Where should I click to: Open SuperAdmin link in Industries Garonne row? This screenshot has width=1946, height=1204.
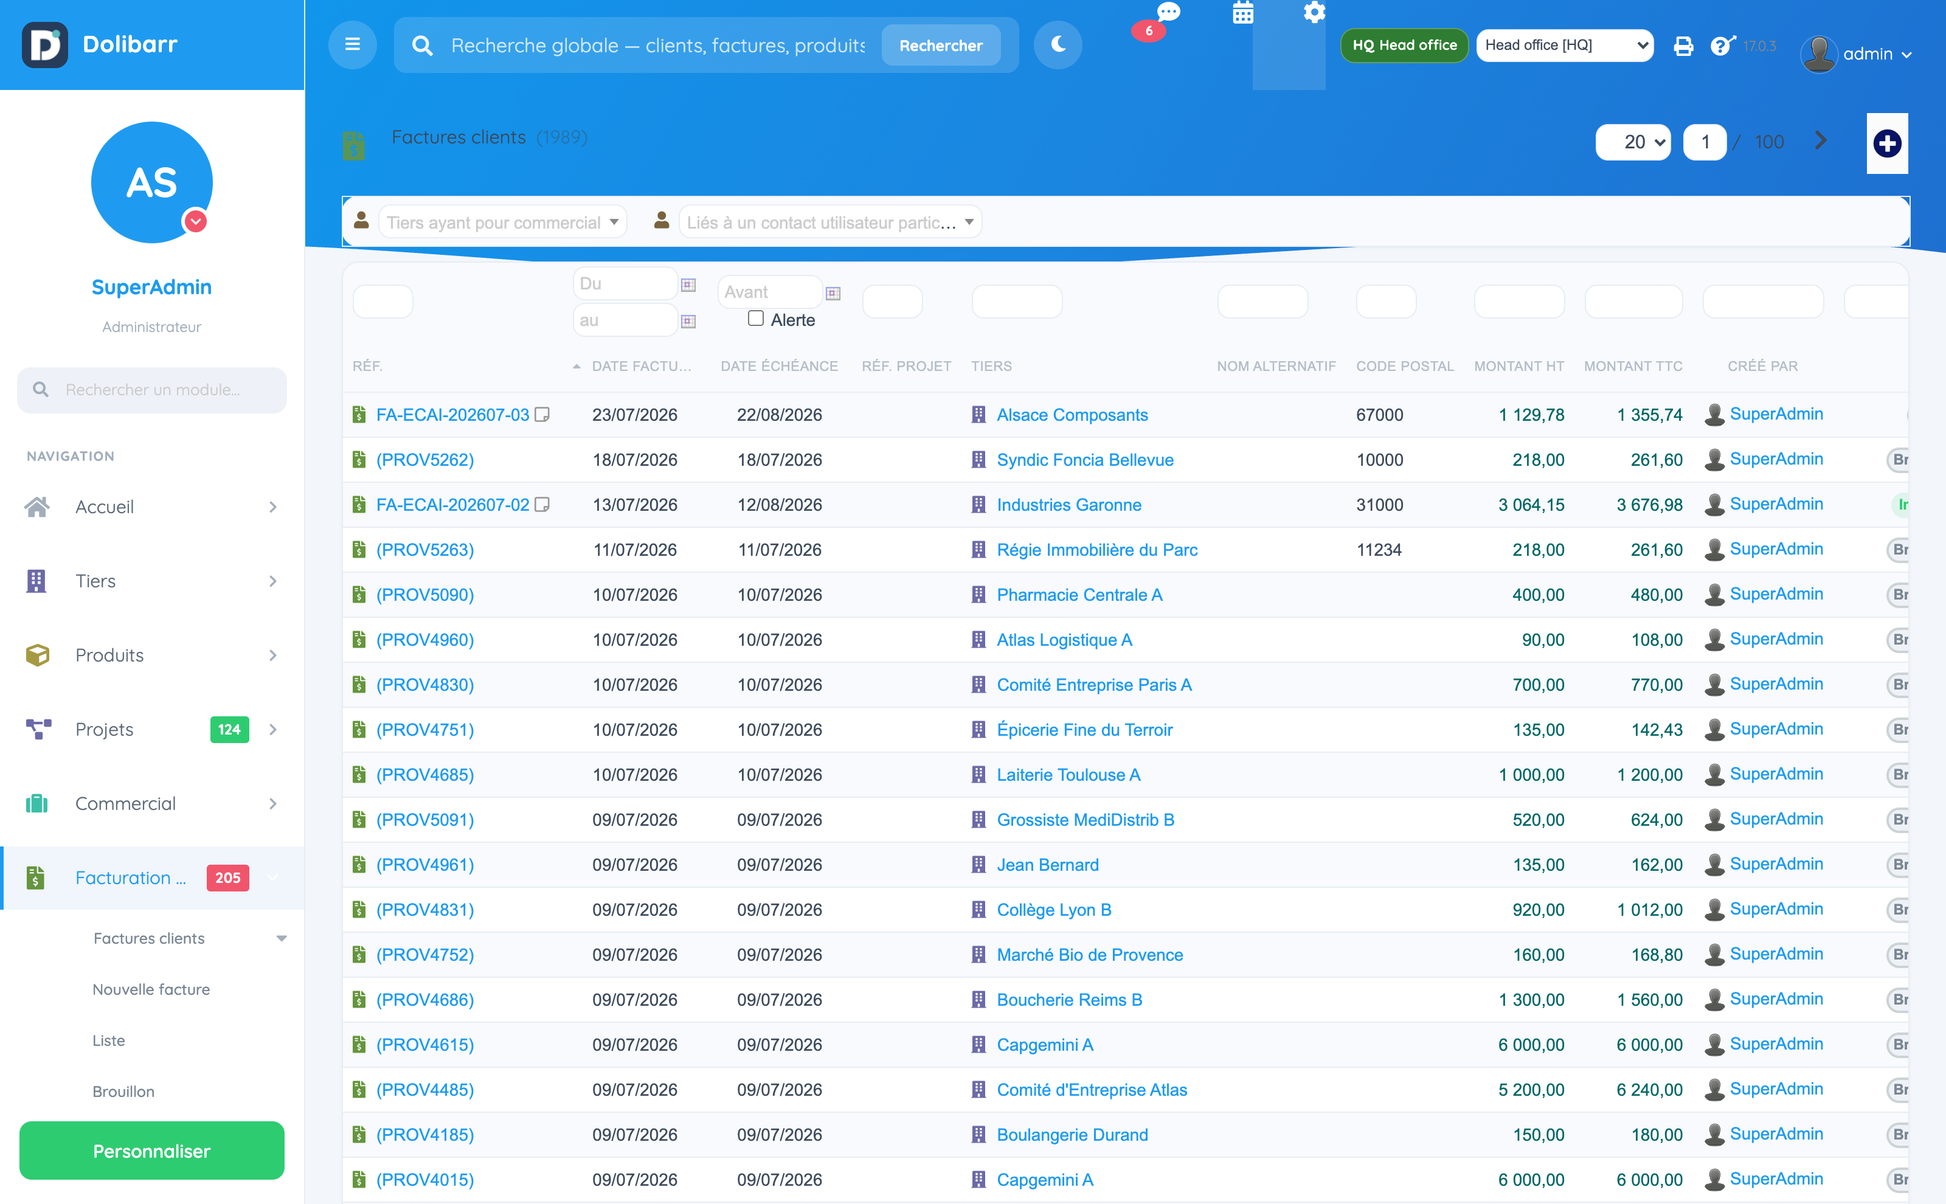[1776, 504]
